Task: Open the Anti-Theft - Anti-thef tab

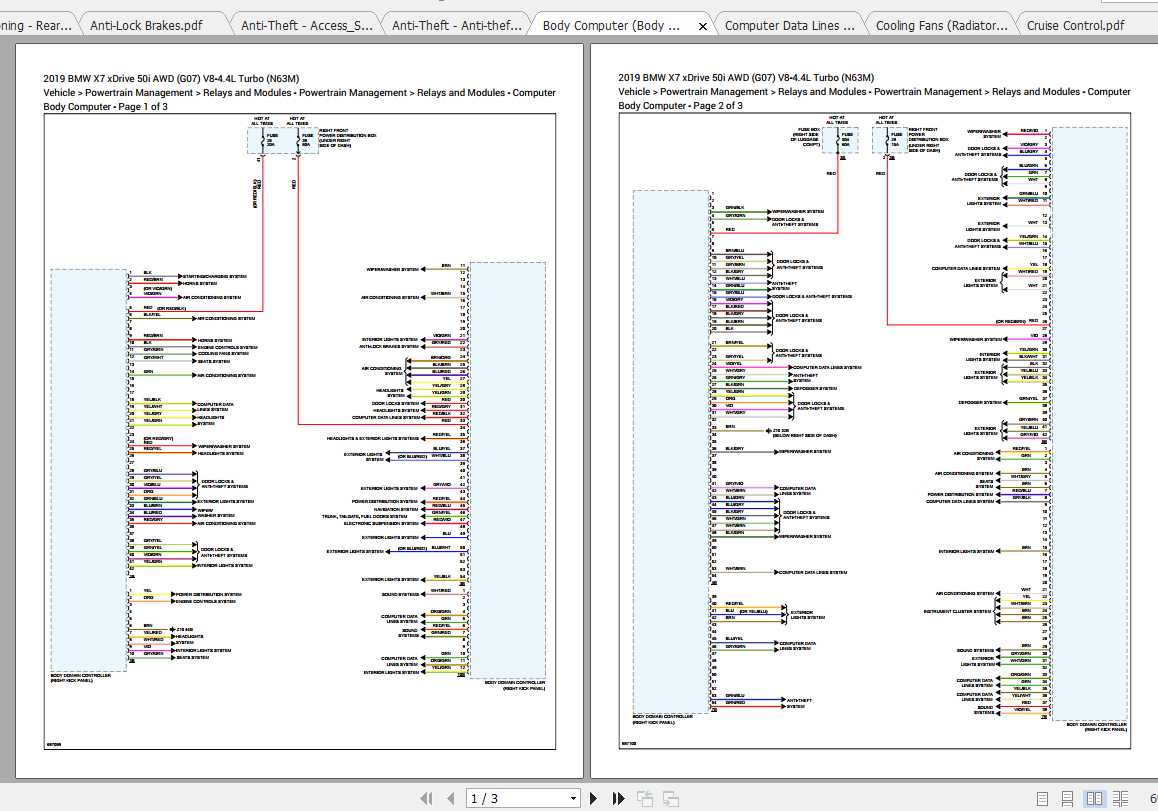Action: click(x=456, y=25)
